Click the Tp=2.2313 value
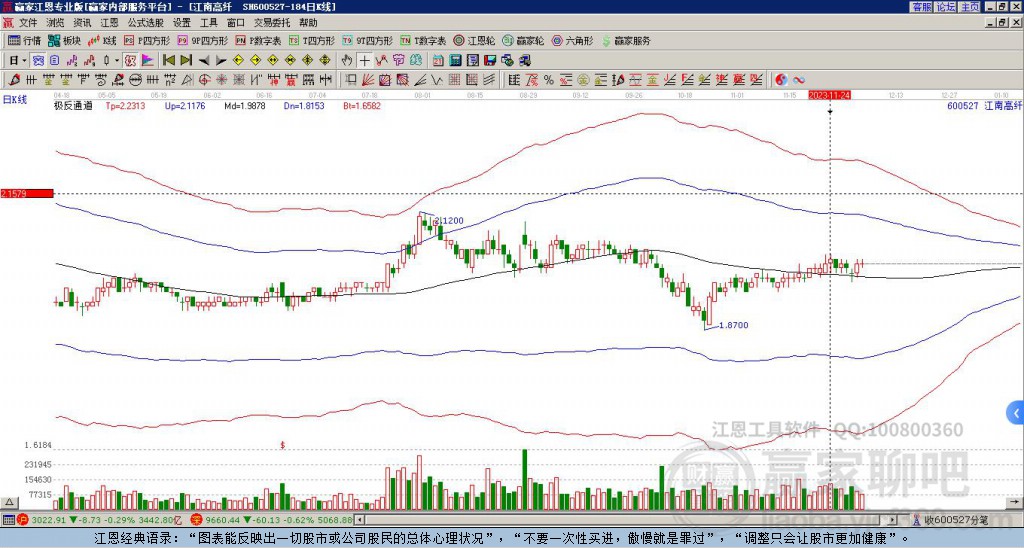 [125, 105]
